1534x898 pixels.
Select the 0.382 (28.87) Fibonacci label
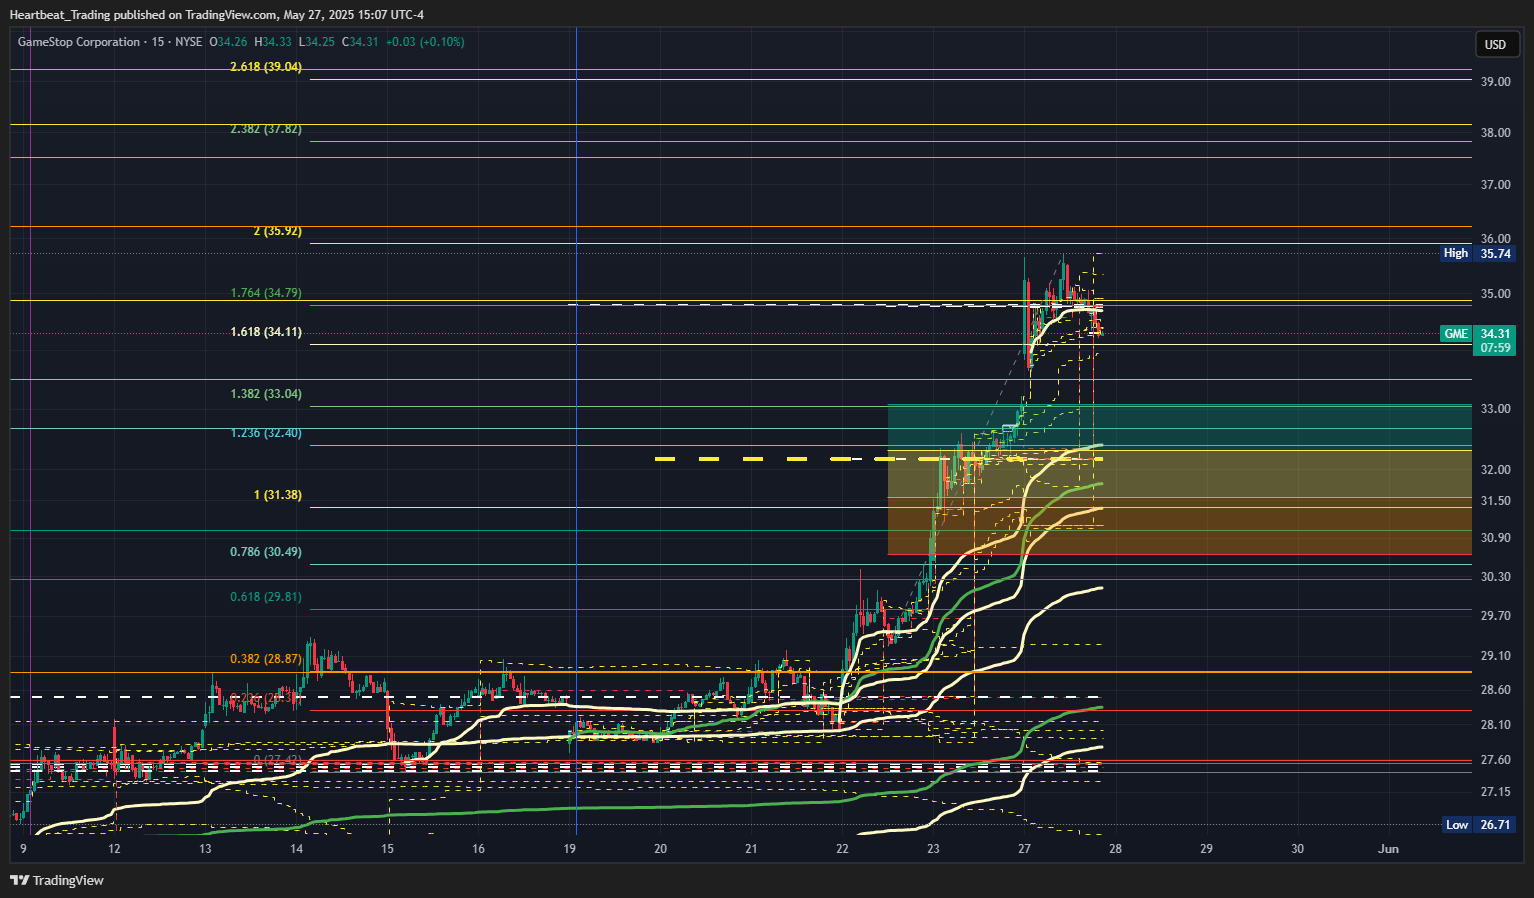click(266, 659)
